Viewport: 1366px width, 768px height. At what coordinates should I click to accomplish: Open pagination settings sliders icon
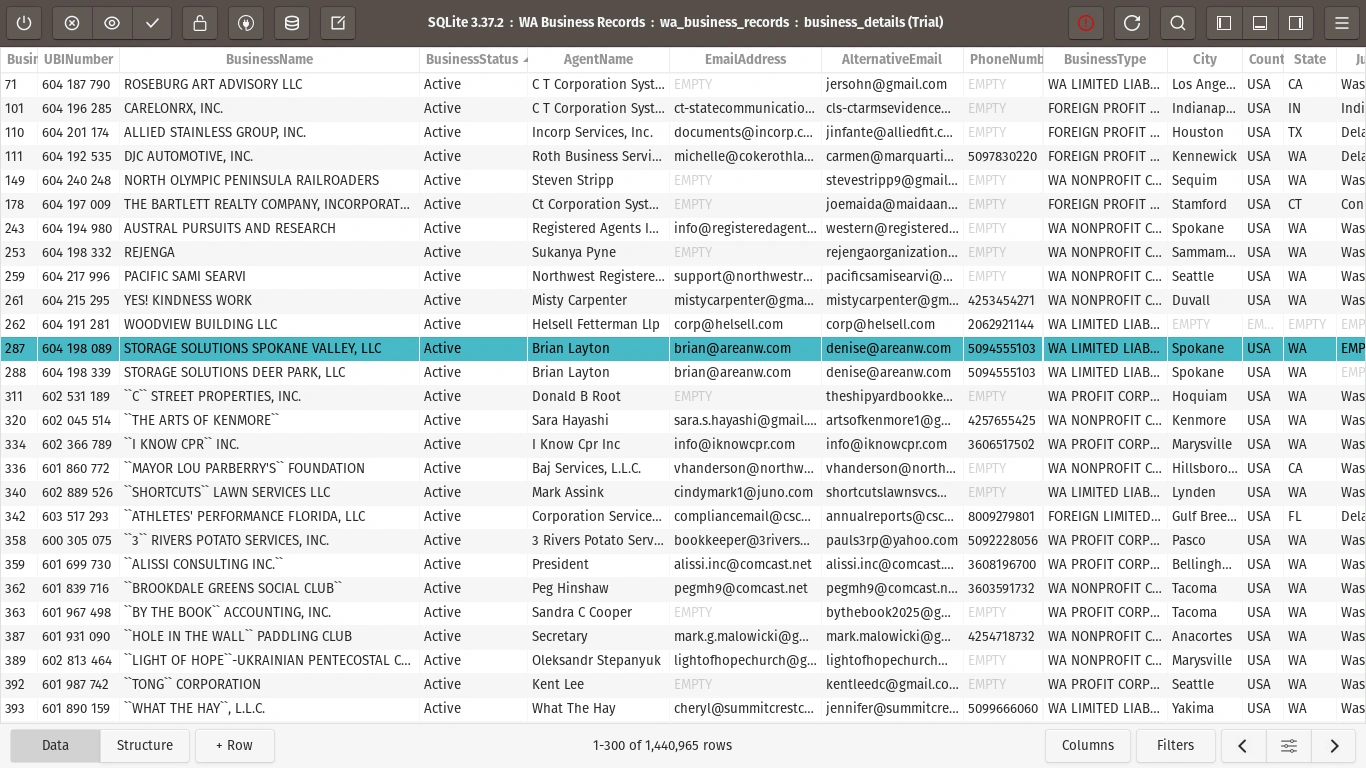1289,745
